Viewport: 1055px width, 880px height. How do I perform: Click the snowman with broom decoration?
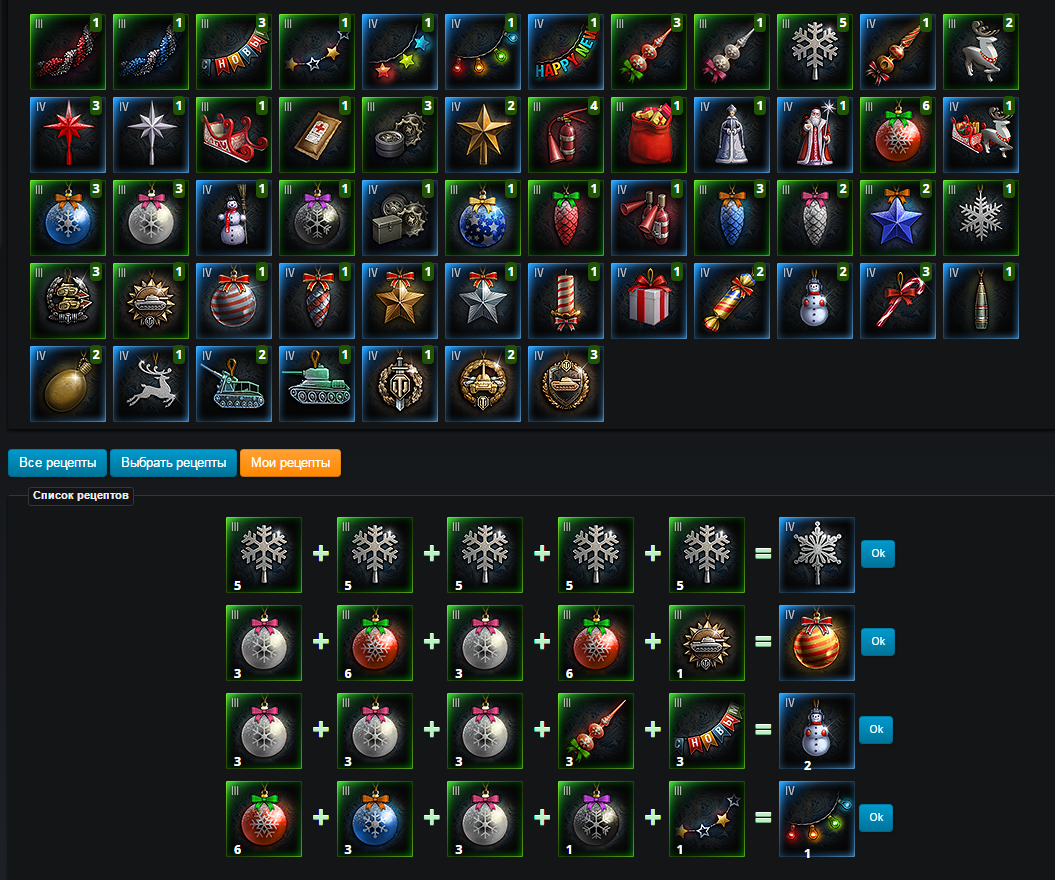pyautogui.click(x=234, y=218)
